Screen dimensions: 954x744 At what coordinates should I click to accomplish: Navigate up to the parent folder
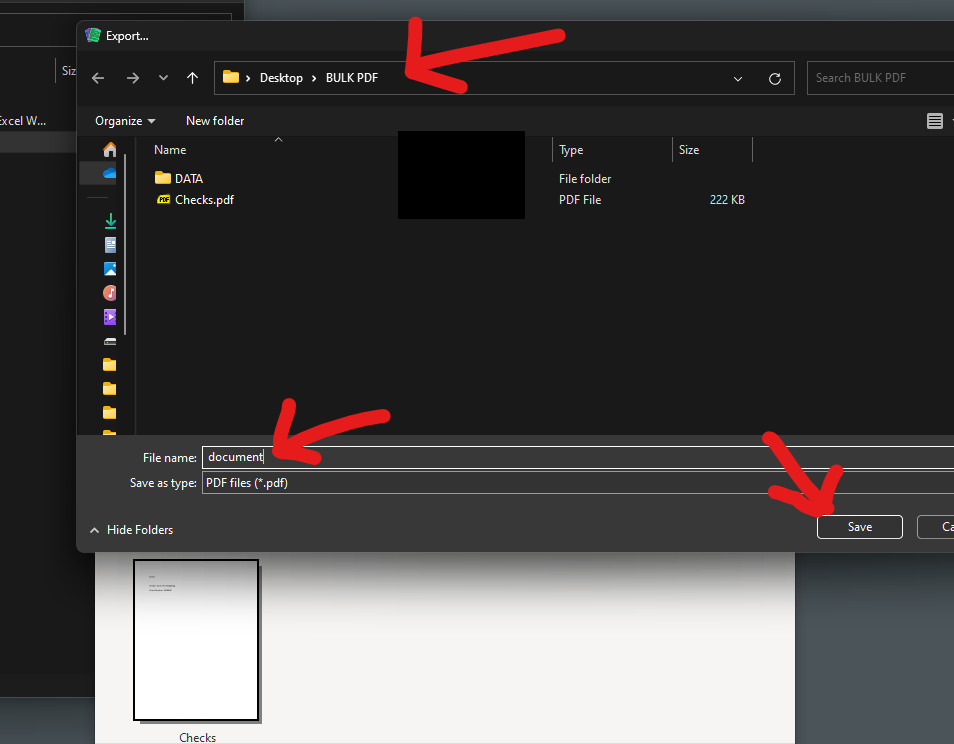pyautogui.click(x=192, y=77)
